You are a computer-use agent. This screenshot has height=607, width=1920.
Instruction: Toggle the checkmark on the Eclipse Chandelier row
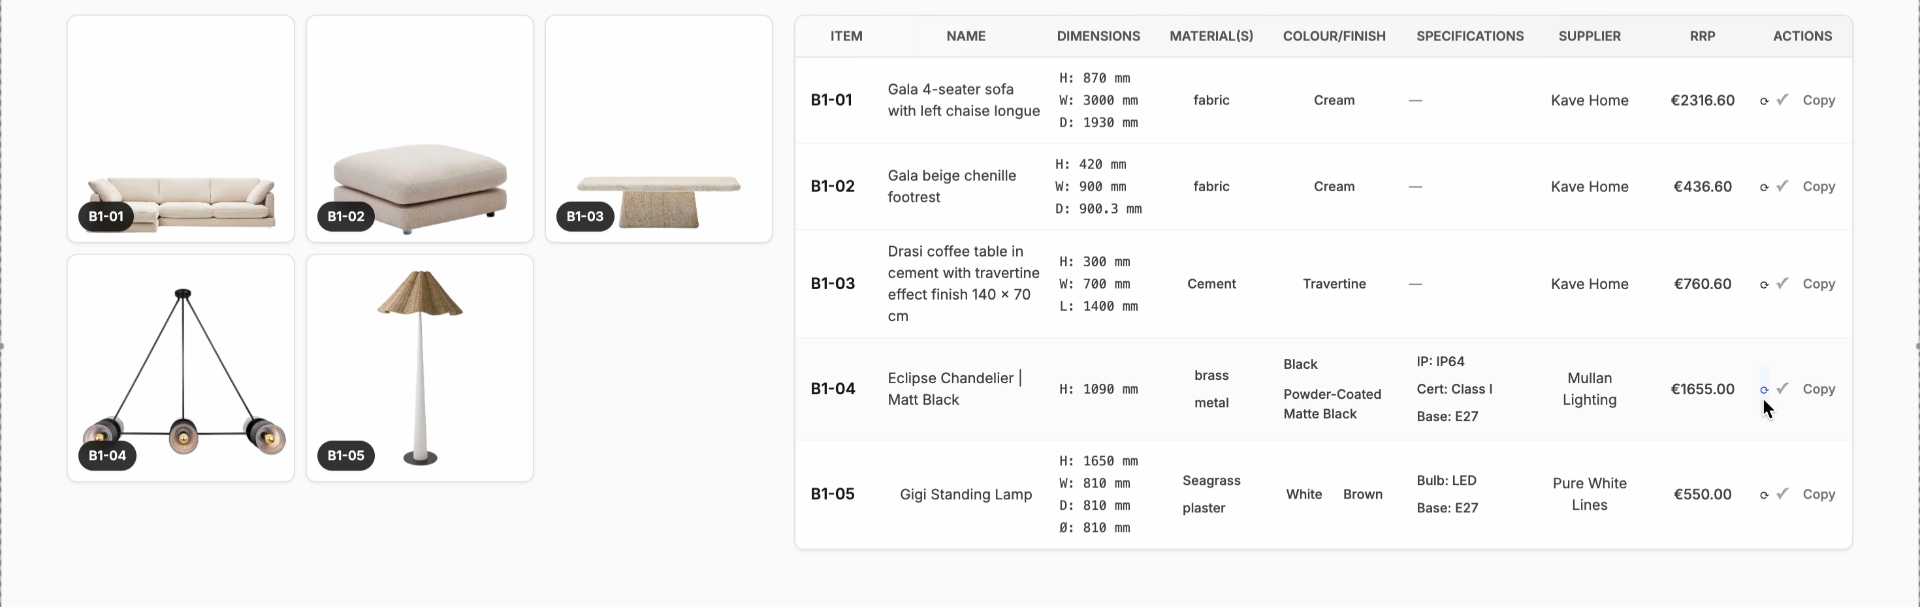(x=1782, y=388)
